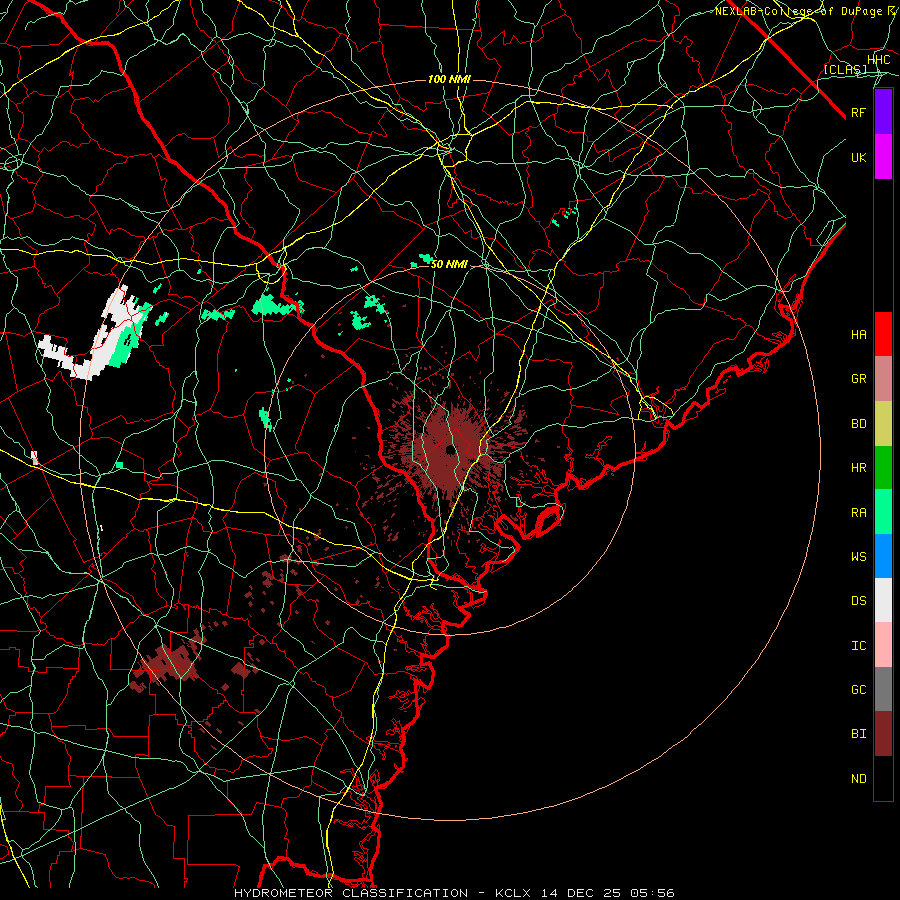The height and width of the screenshot is (900, 900).
Task: Click the Hydrometeor Classification KCLX title caption
Action: pos(454,893)
